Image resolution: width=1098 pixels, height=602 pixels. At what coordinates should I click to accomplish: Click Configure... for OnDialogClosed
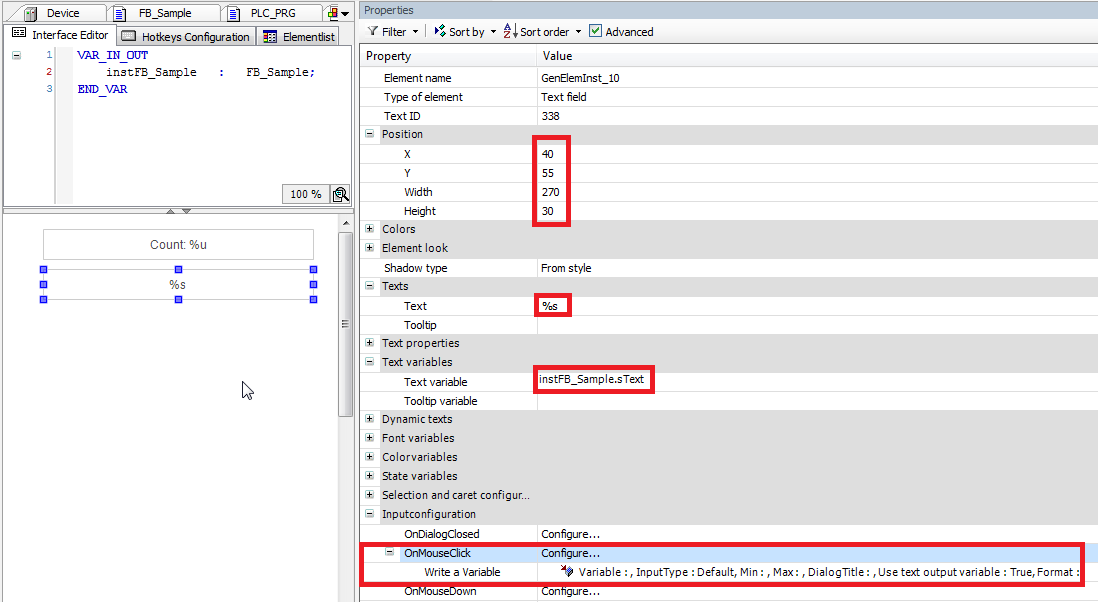[x=570, y=534]
